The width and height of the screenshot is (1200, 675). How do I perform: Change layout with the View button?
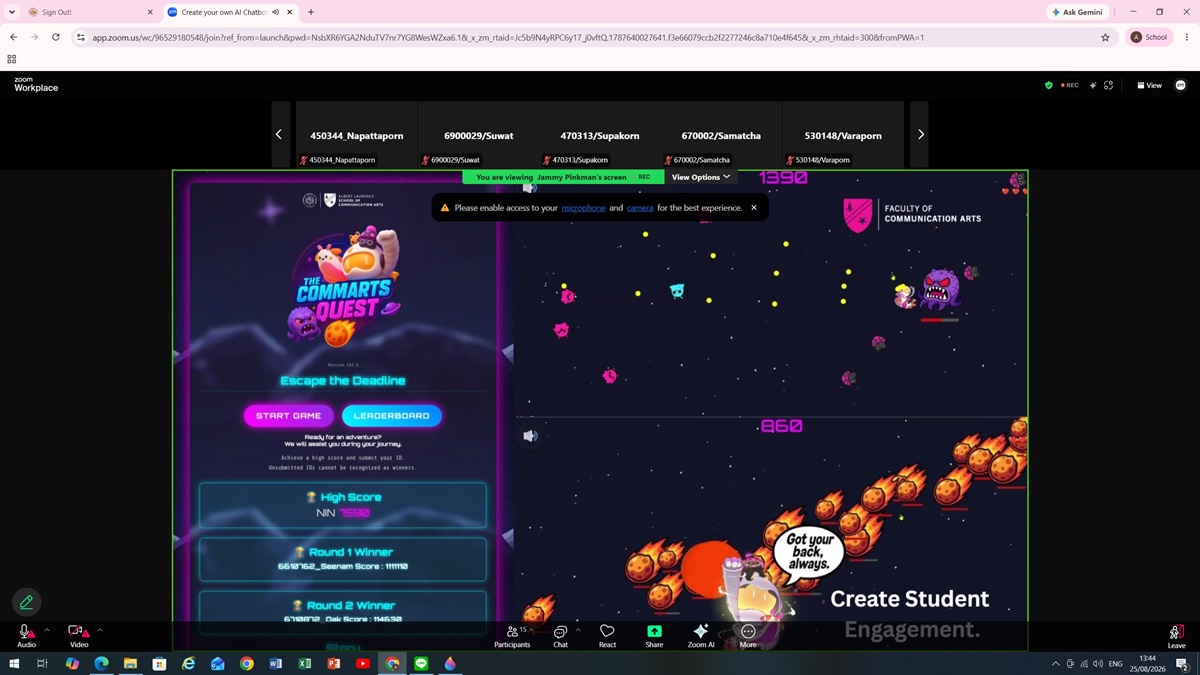coord(1149,86)
